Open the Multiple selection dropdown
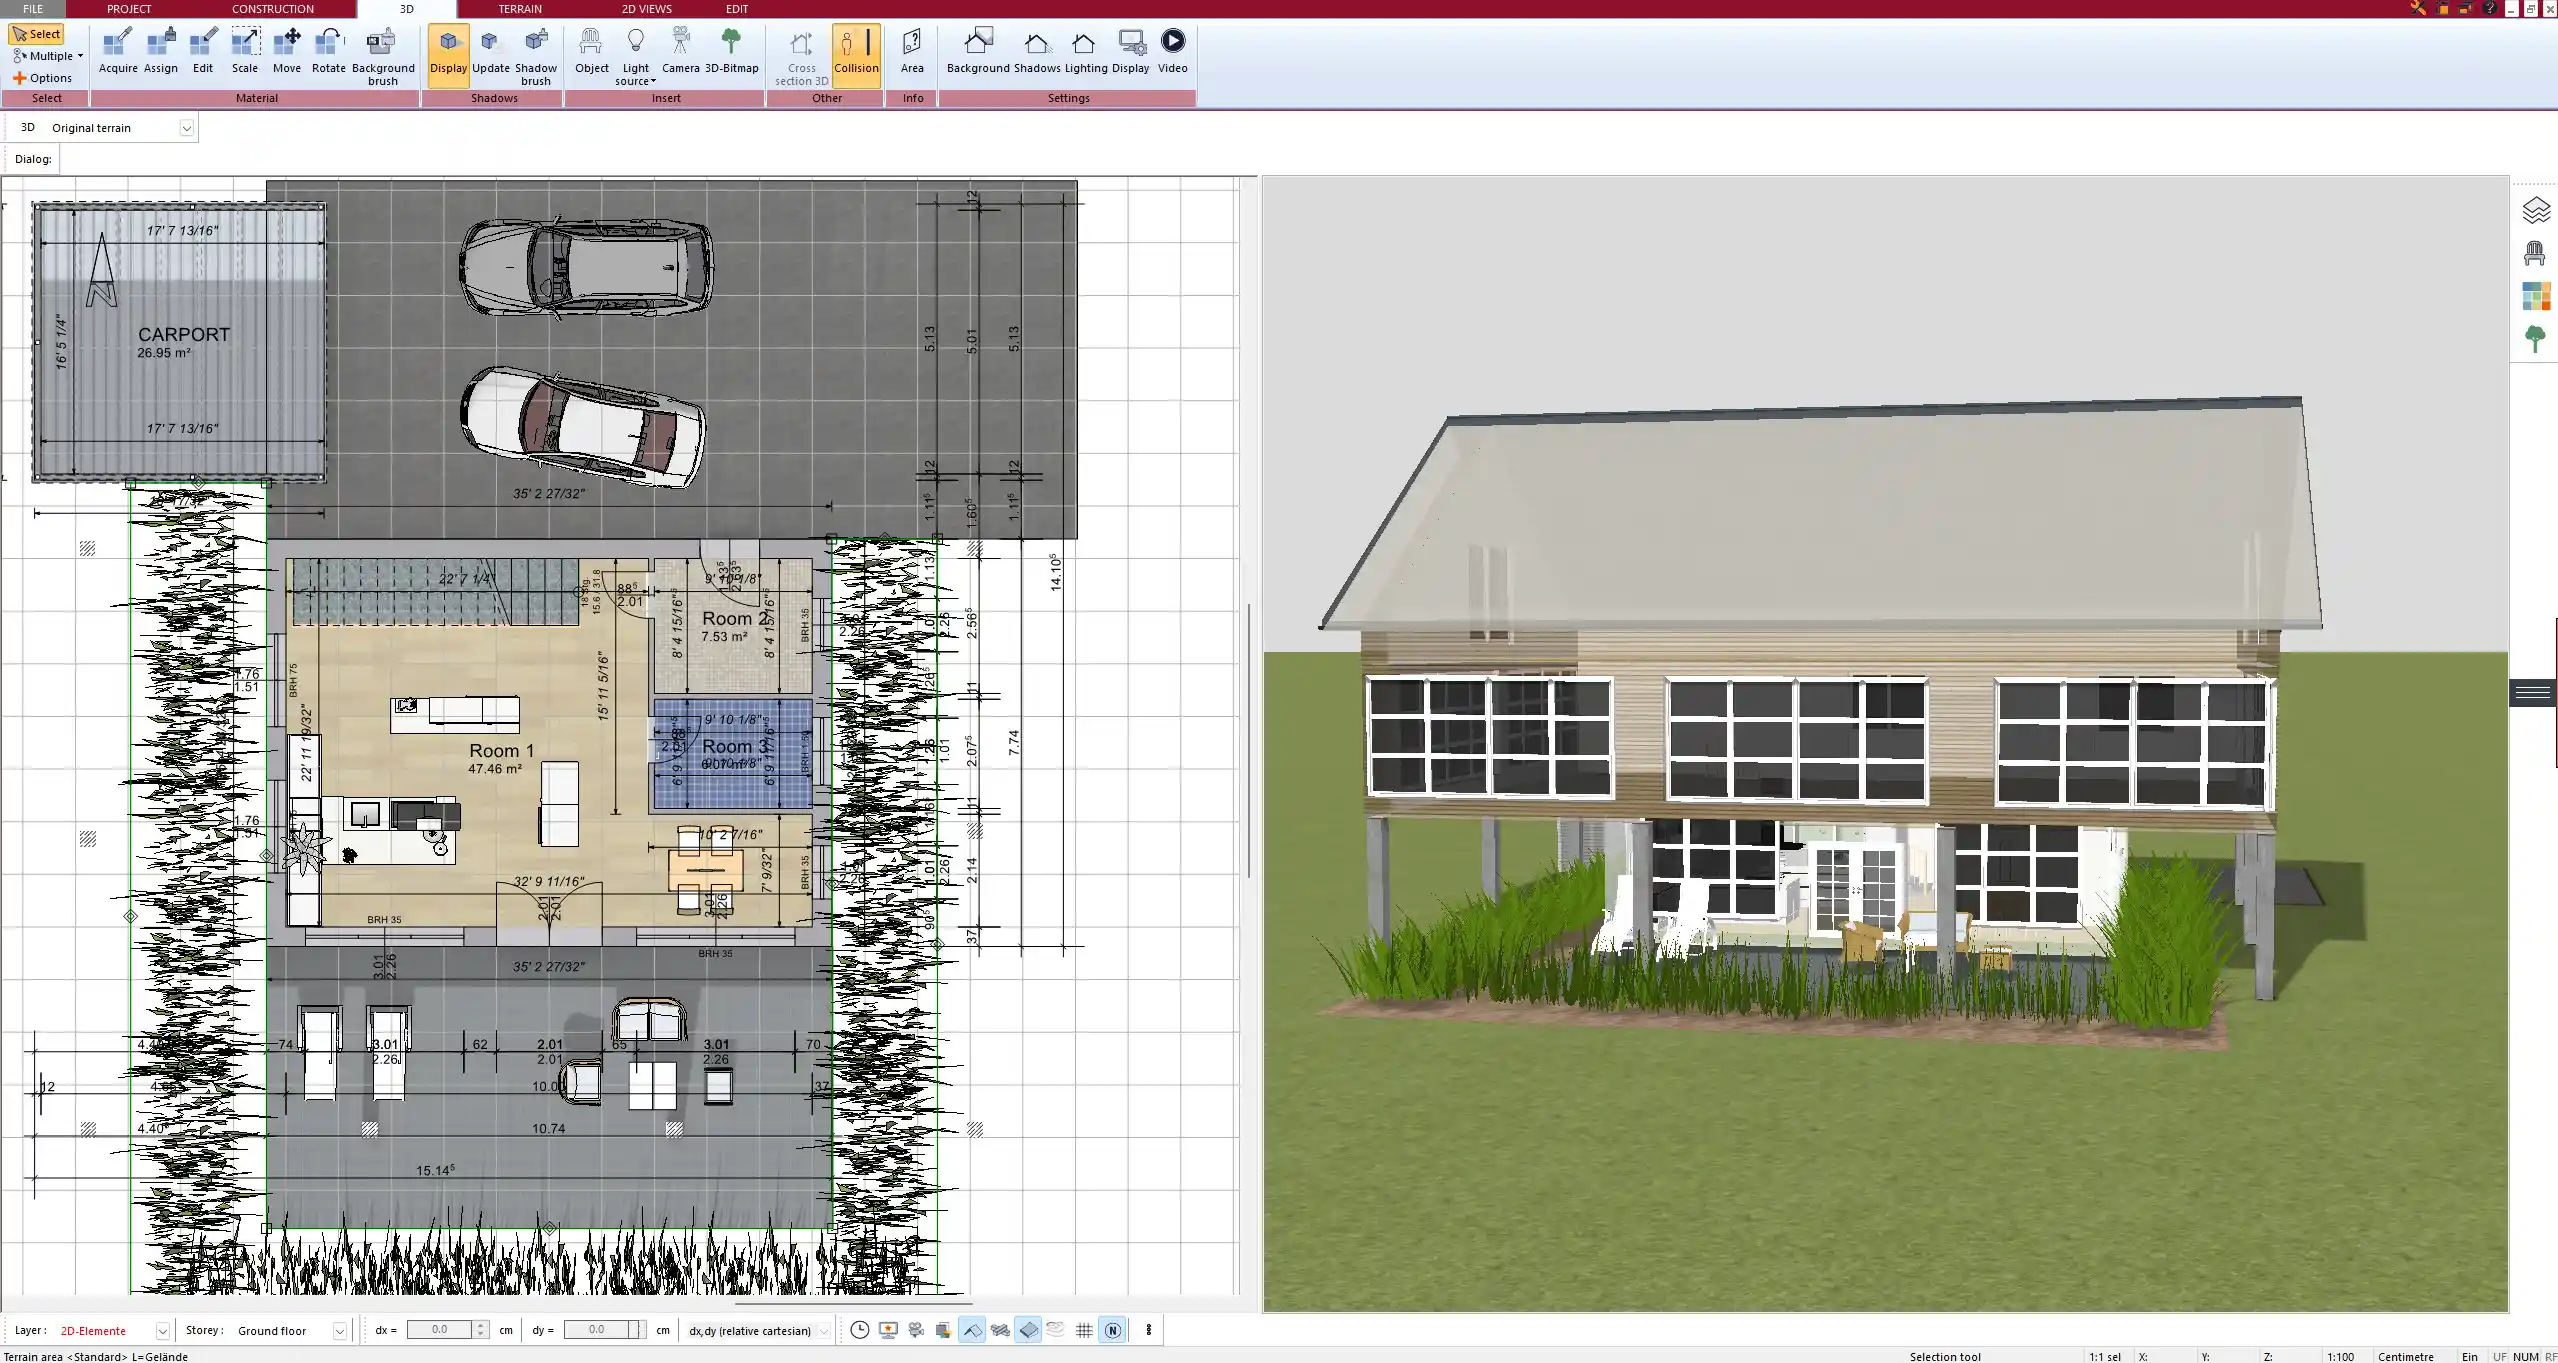Viewport: 2558px width, 1363px height. (x=48, y=56)
